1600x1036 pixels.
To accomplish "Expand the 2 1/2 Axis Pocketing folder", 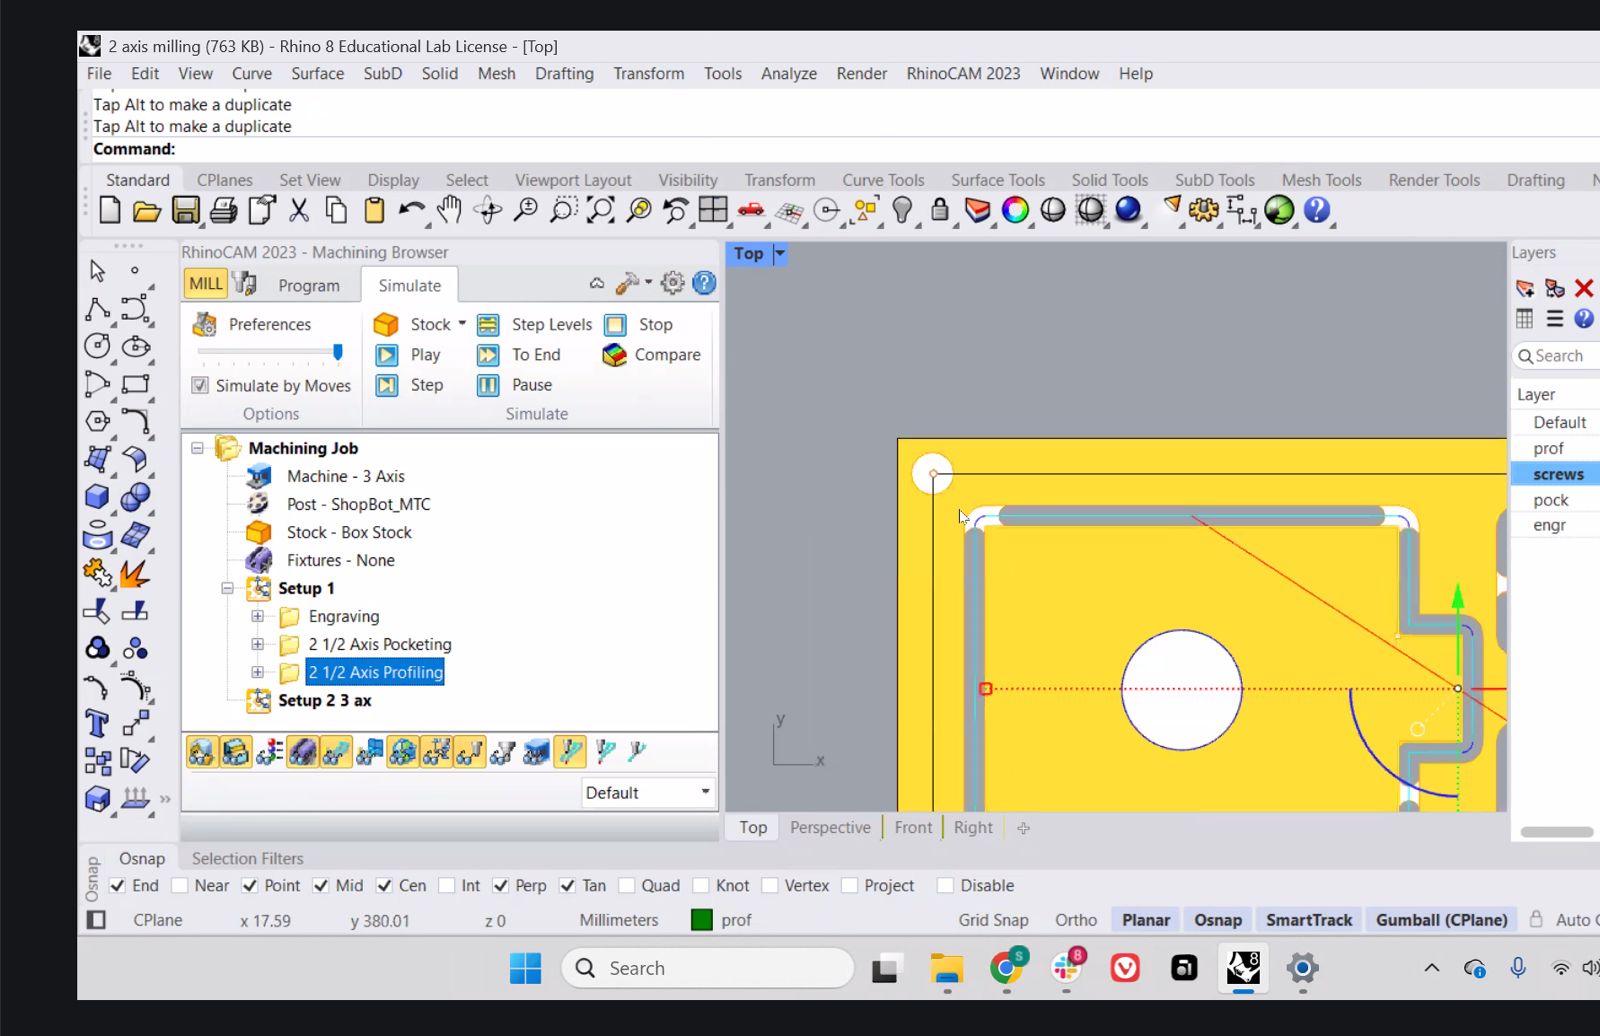I will click(257, 645).
